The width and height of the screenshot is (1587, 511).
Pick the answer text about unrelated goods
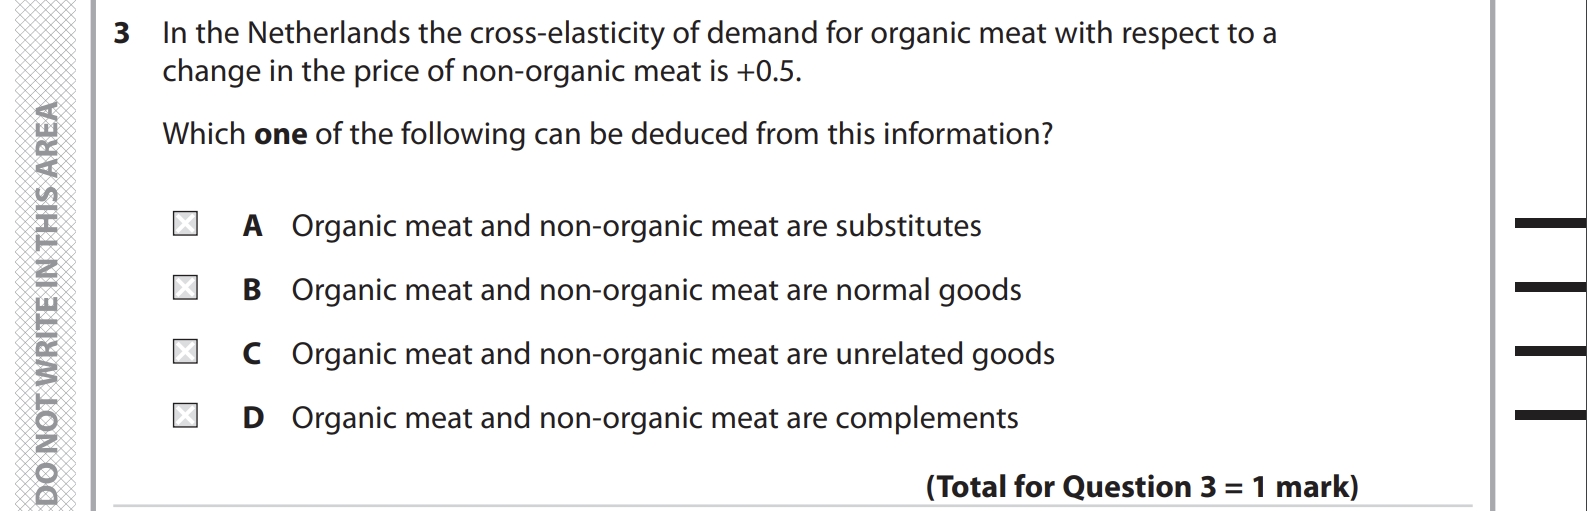[673, 354]
